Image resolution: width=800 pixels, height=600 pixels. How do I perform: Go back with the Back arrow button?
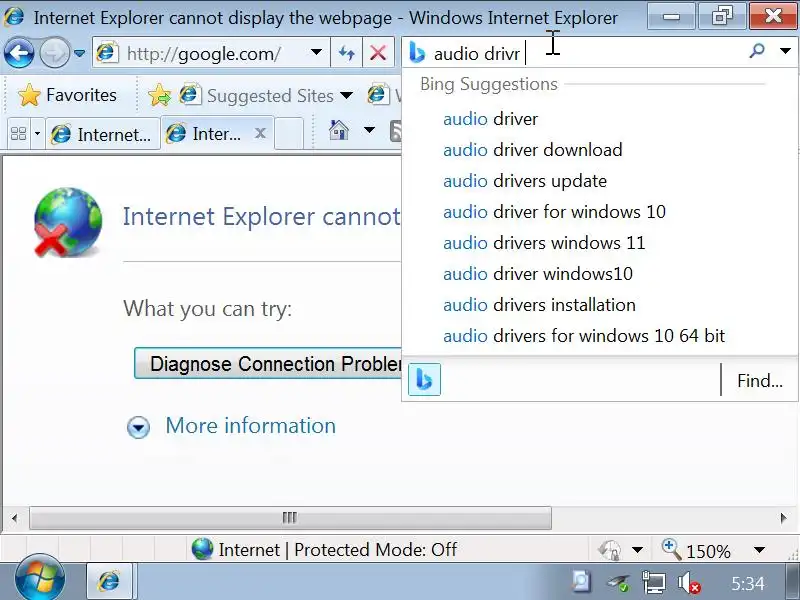pos(19,53)
